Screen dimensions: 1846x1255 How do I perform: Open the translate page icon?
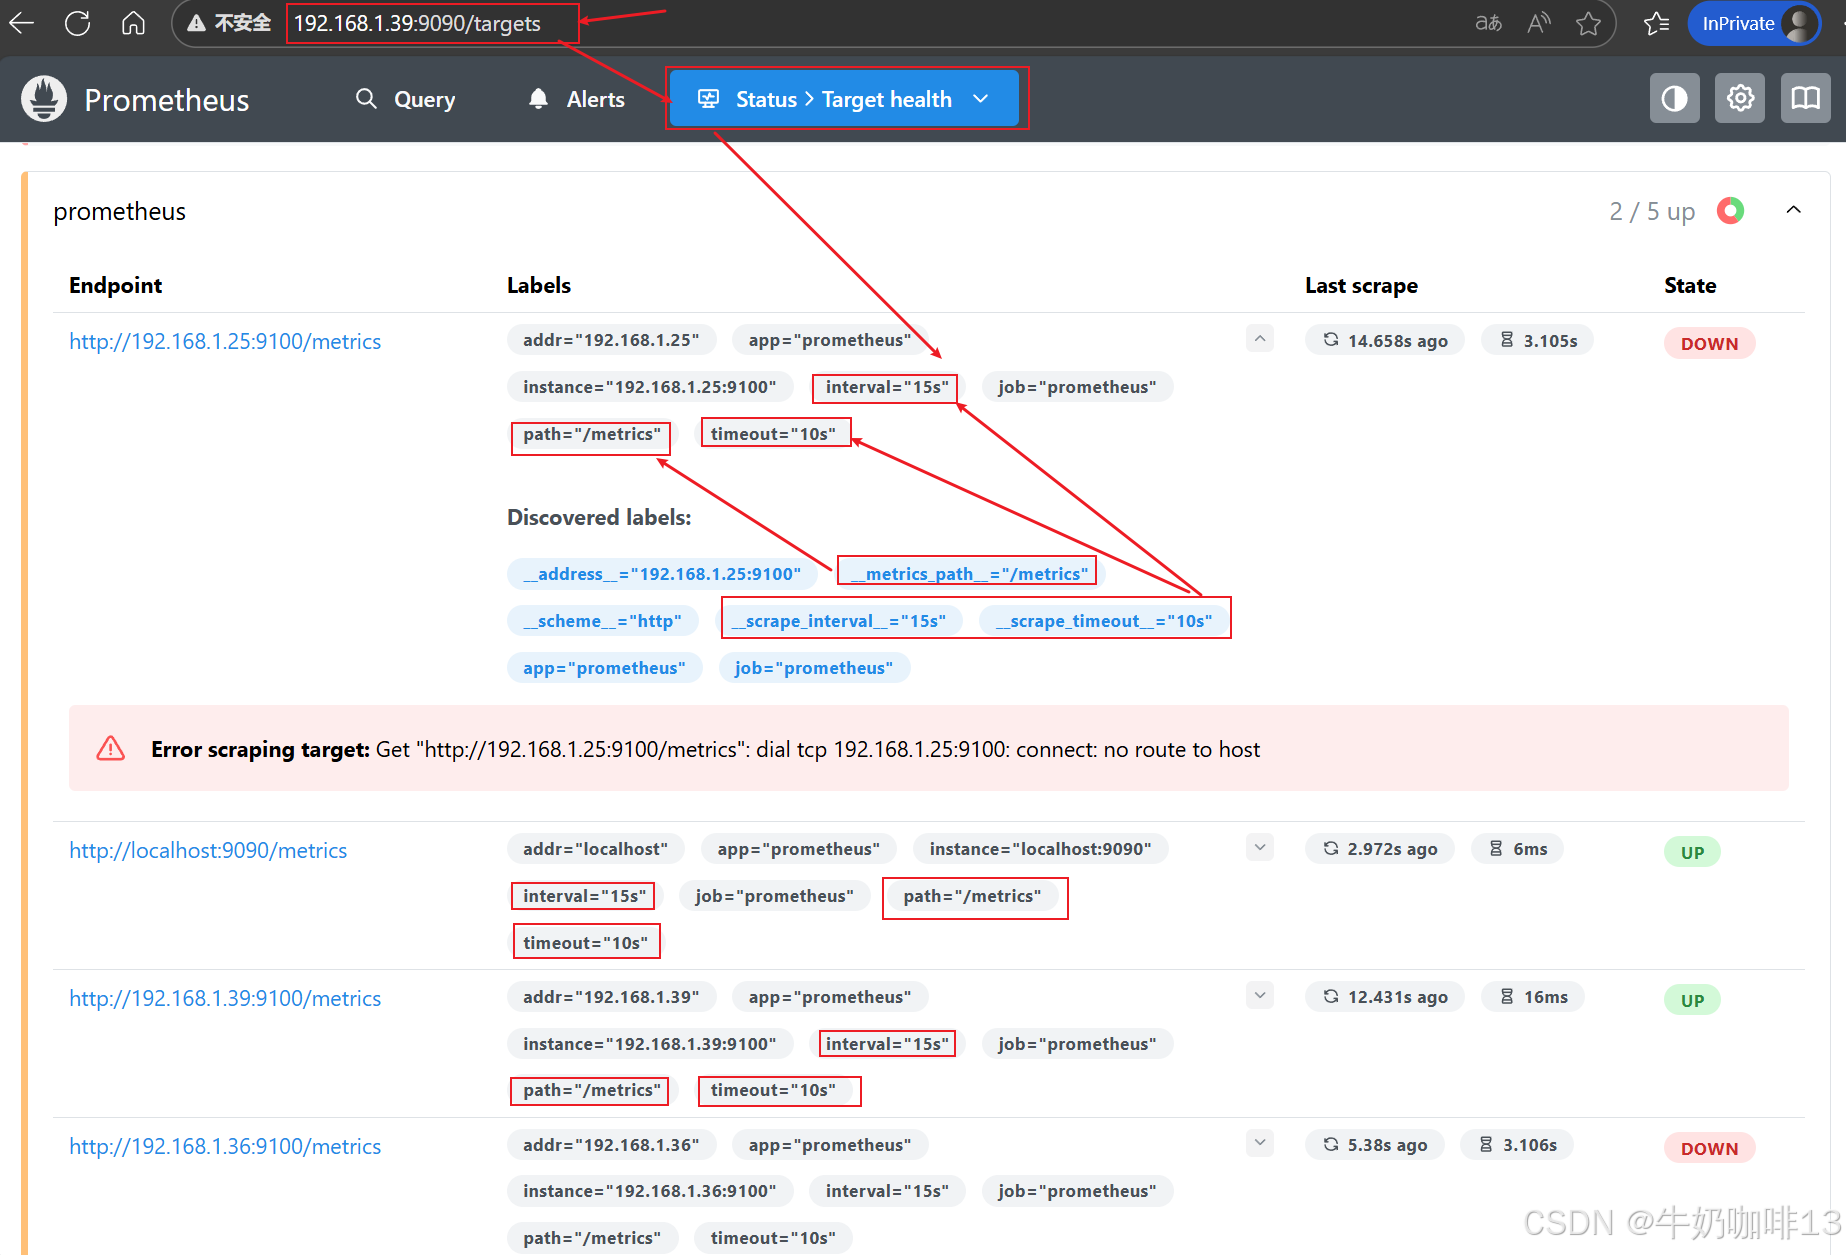click(1488, 23)
